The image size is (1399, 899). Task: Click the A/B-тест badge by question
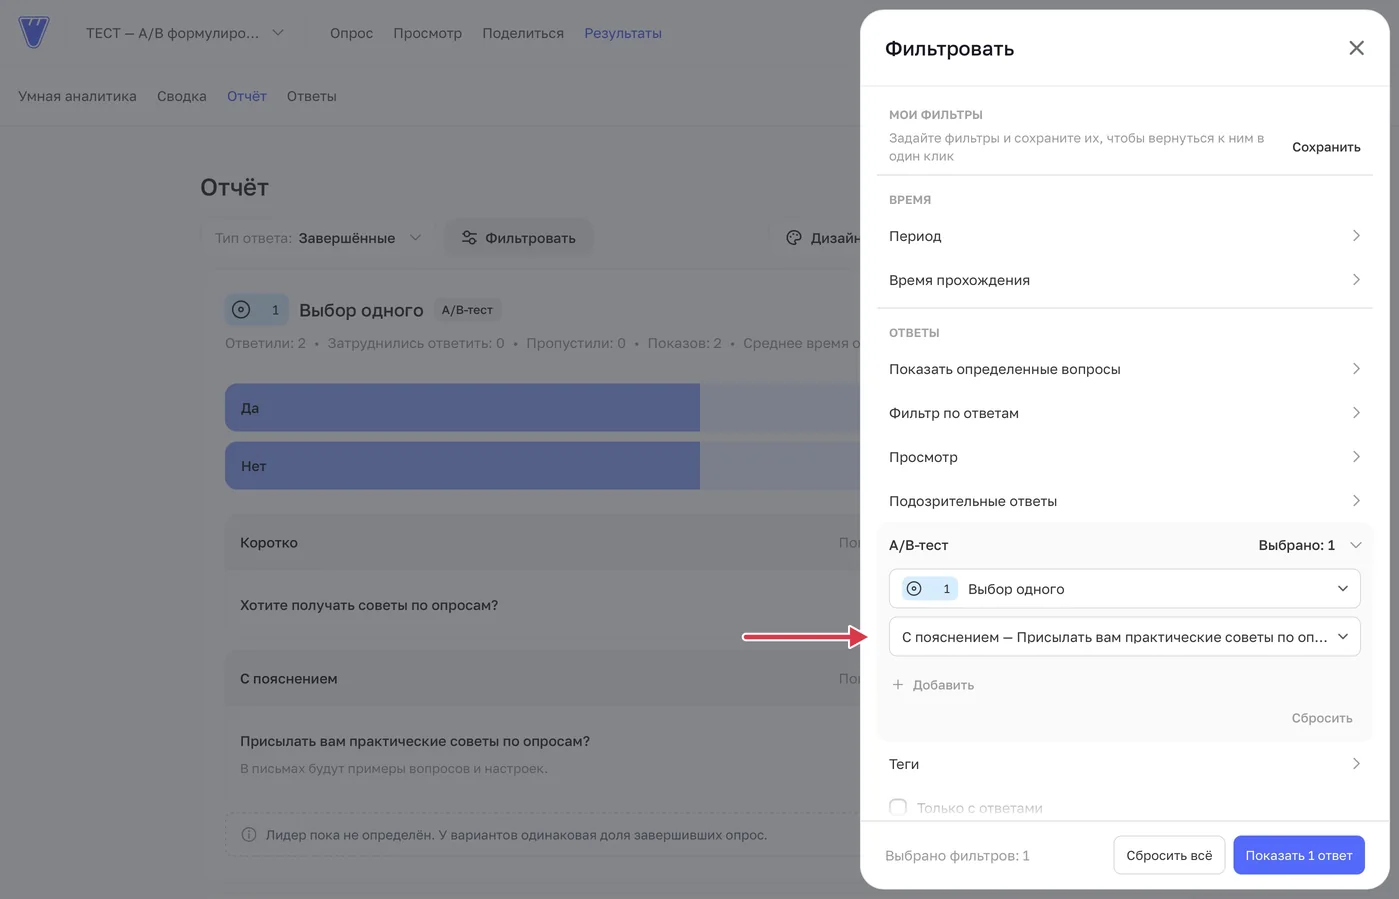(x=467, y=310)
